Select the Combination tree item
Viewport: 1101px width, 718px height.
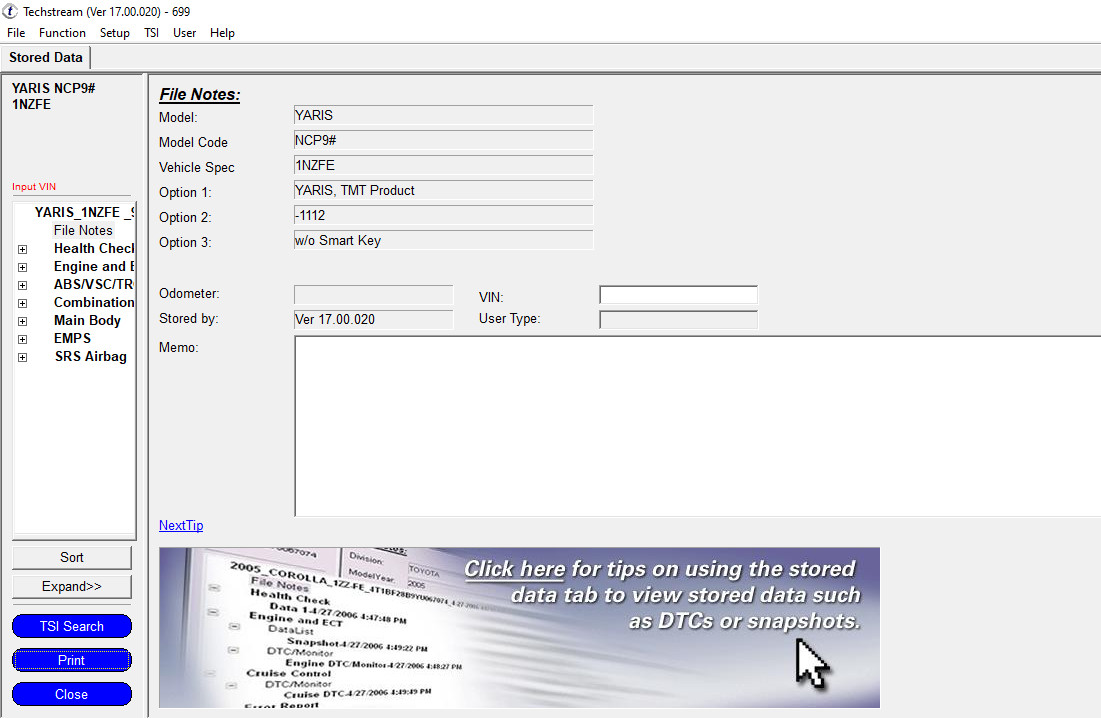[x=93, y=303]
